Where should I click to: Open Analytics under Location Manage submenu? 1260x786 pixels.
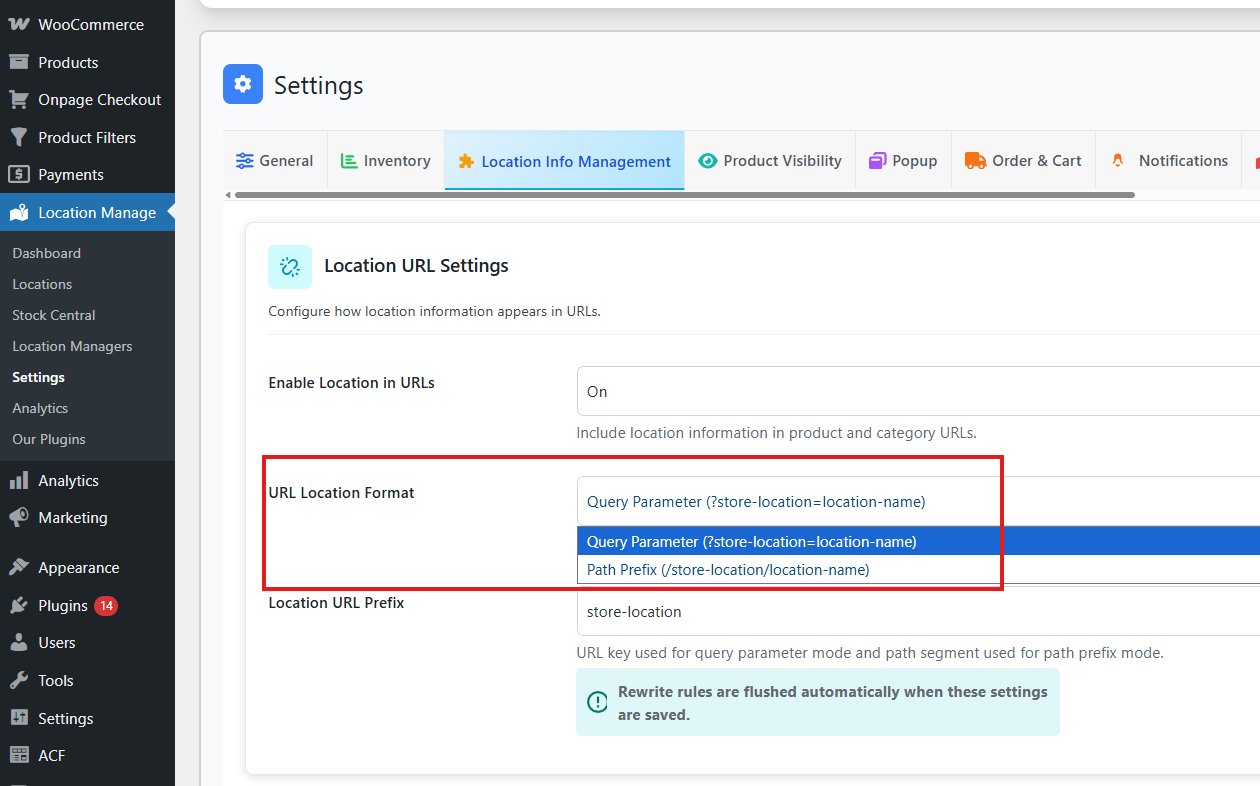tap(40, 408)
